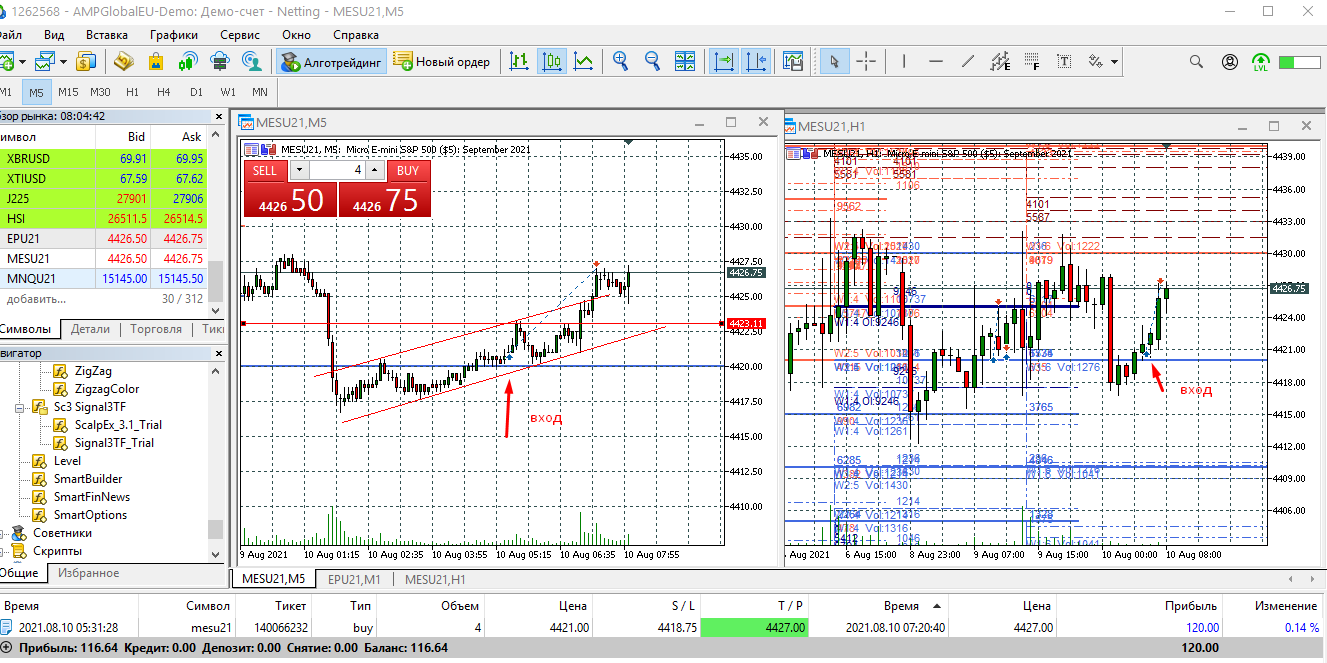Toggle chart shift from right edge
This screenshot has height=663, width=1327.
[x=756, y=62]
